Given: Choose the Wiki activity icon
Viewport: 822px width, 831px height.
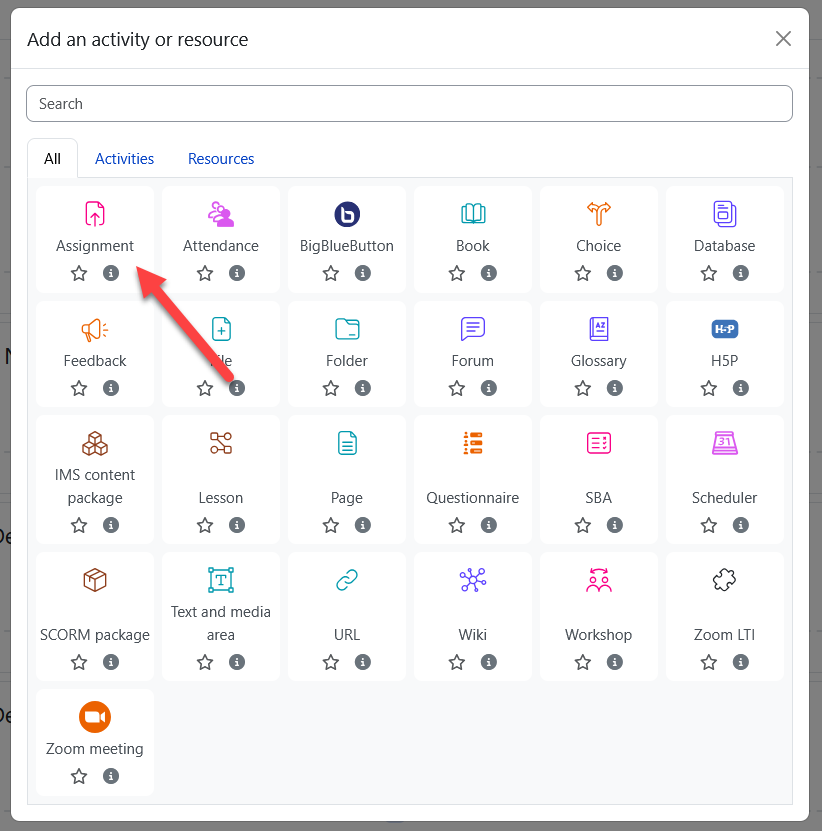Looking at the screenshot, I should pyautogui.click(x=473, y=580).
